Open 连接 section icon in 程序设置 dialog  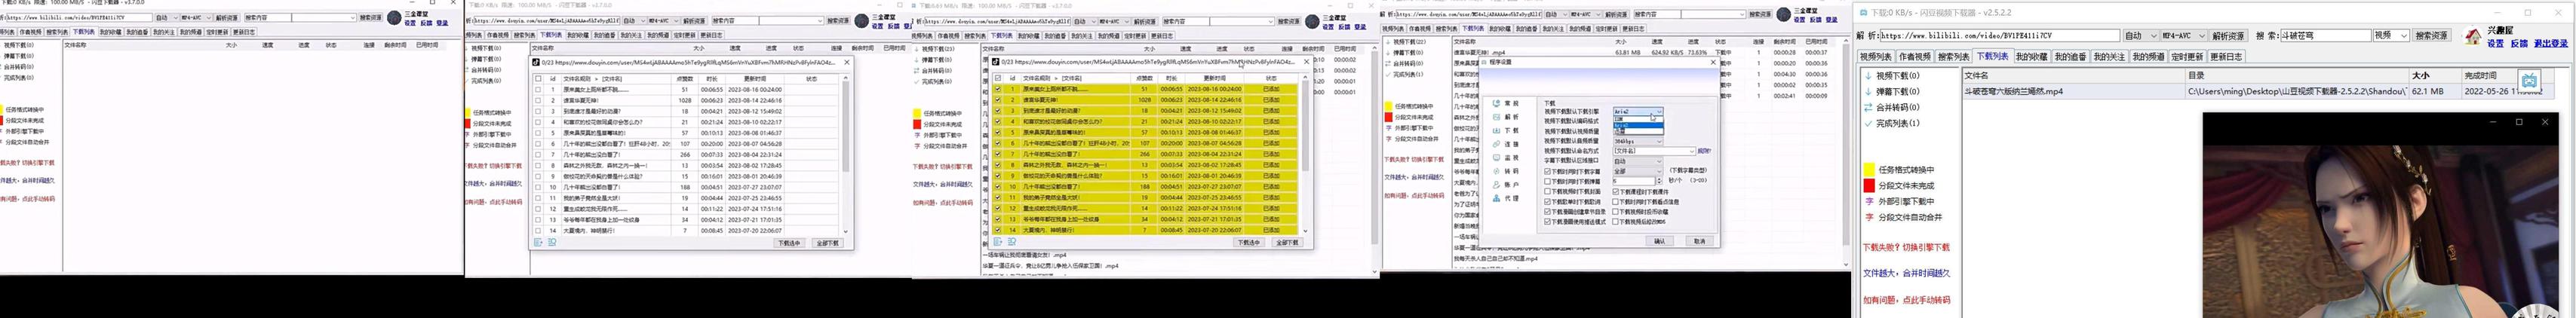[1497, 144]
